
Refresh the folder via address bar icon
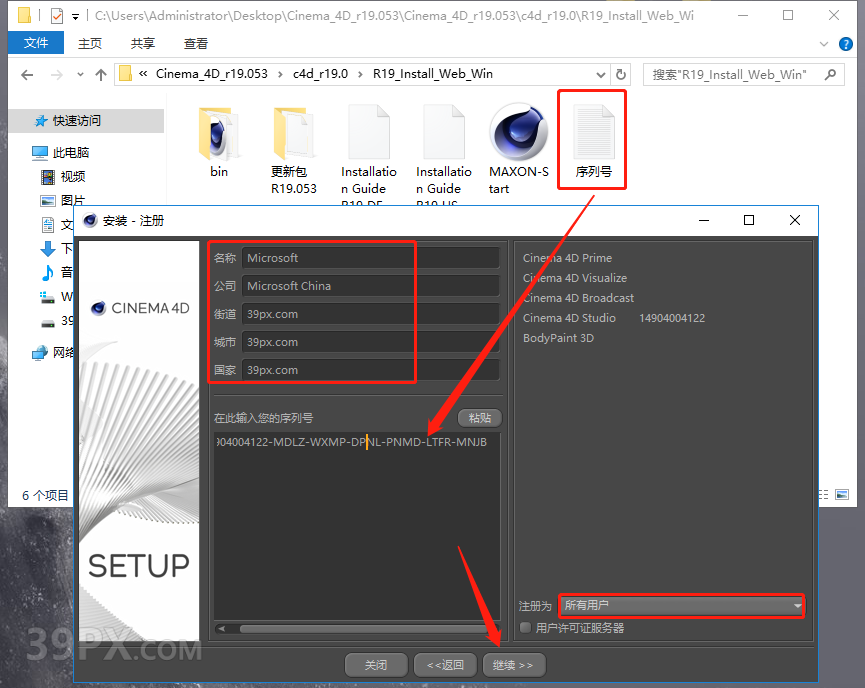point(621,74)
